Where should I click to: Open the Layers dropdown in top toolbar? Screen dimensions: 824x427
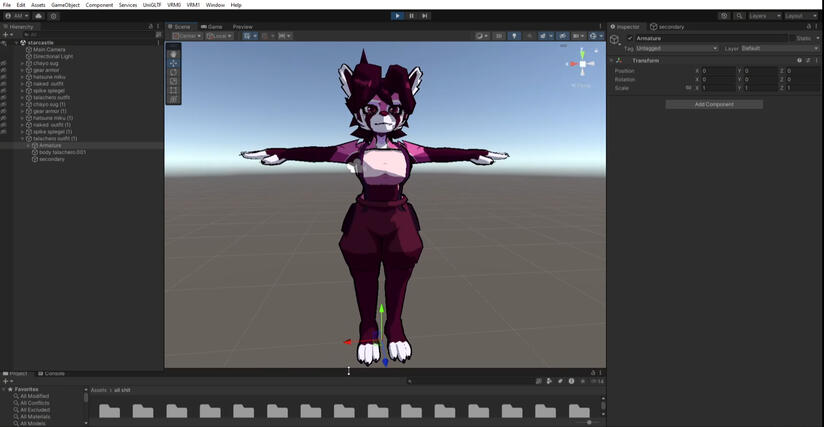pos(763,16)
